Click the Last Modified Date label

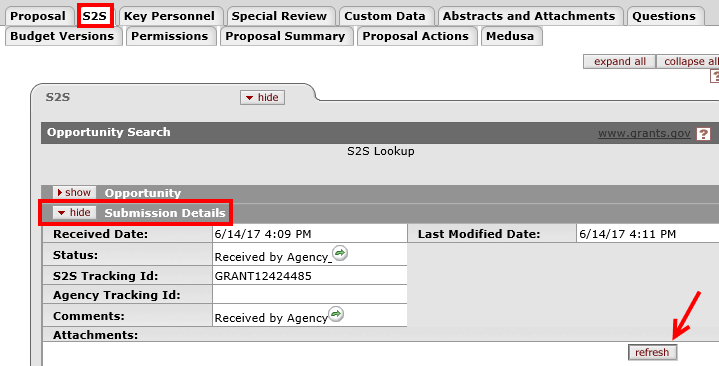pyautogui.click(x=479, y=234)
